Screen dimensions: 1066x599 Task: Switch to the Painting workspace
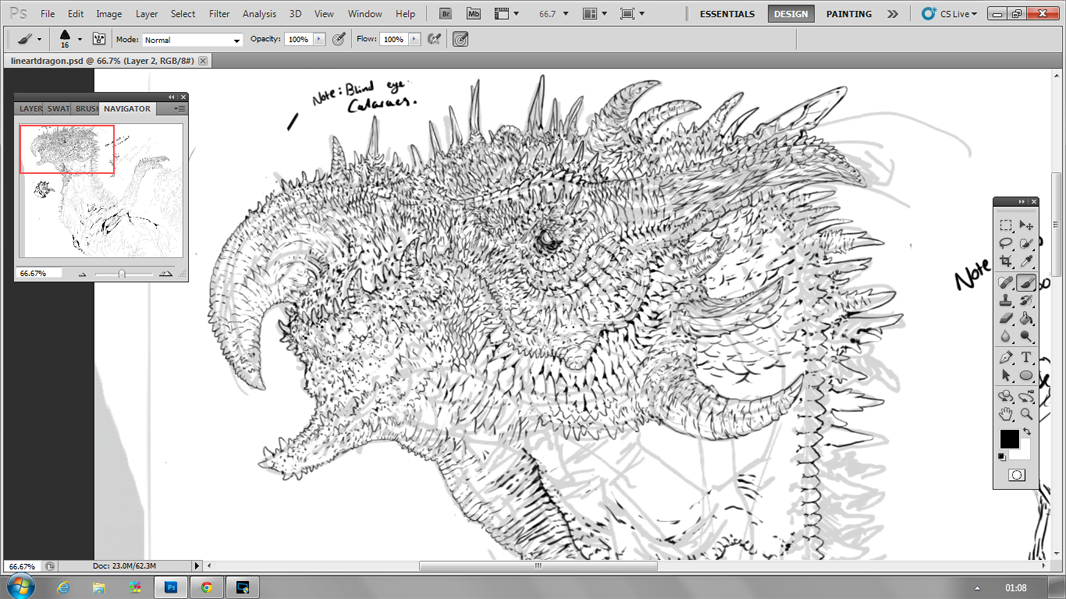pyautogui.click(x=848, y=14)
